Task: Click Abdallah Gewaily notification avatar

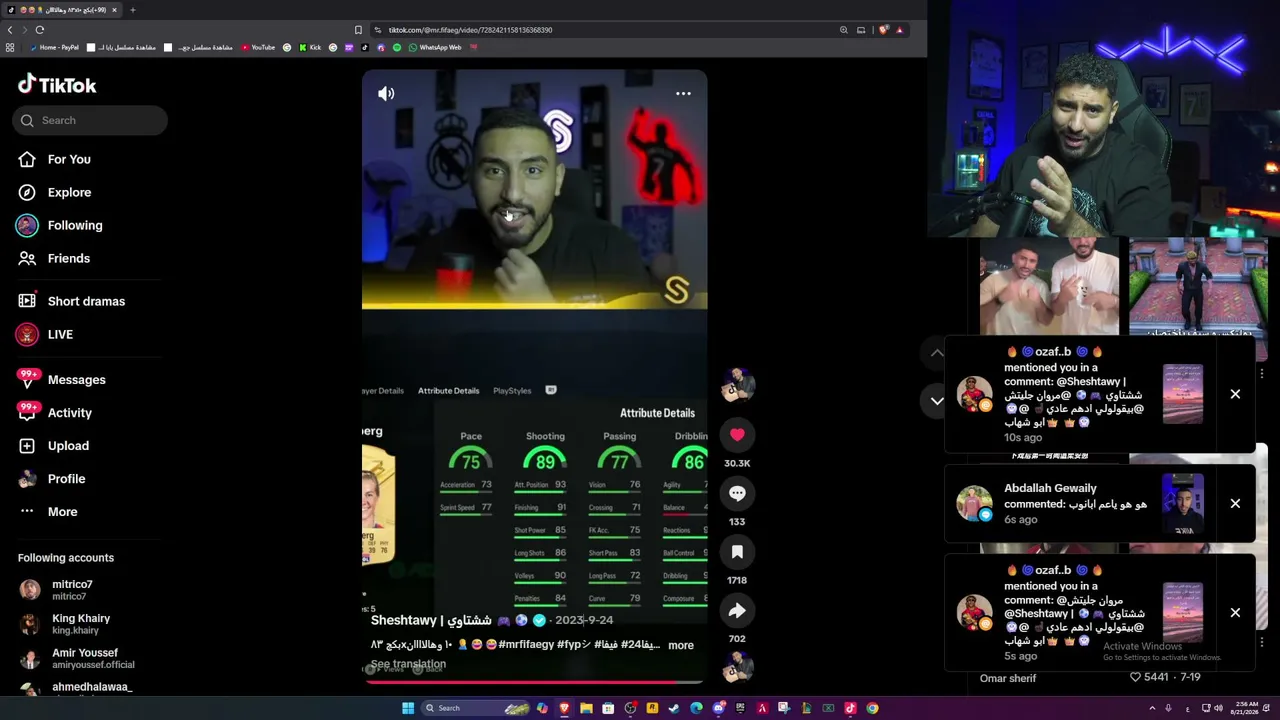Action: pos(974,504)
